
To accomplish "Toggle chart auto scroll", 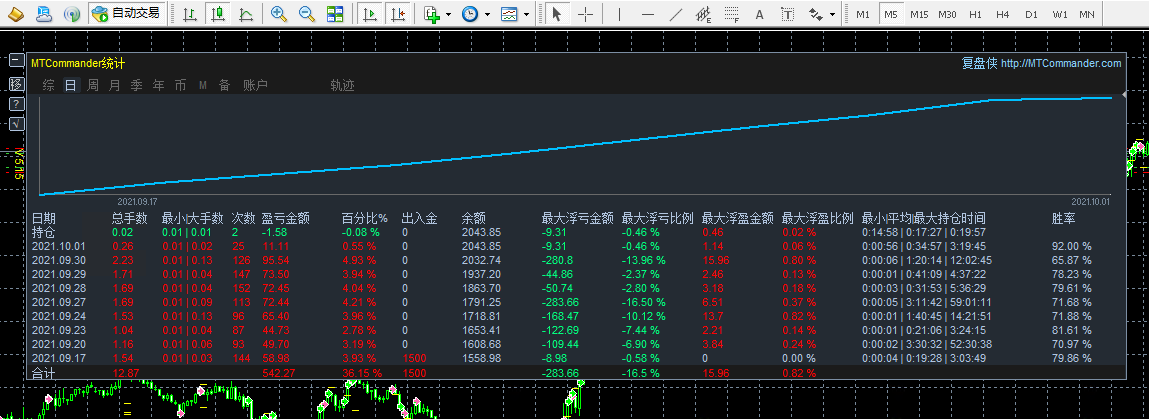I will [370, 13].
